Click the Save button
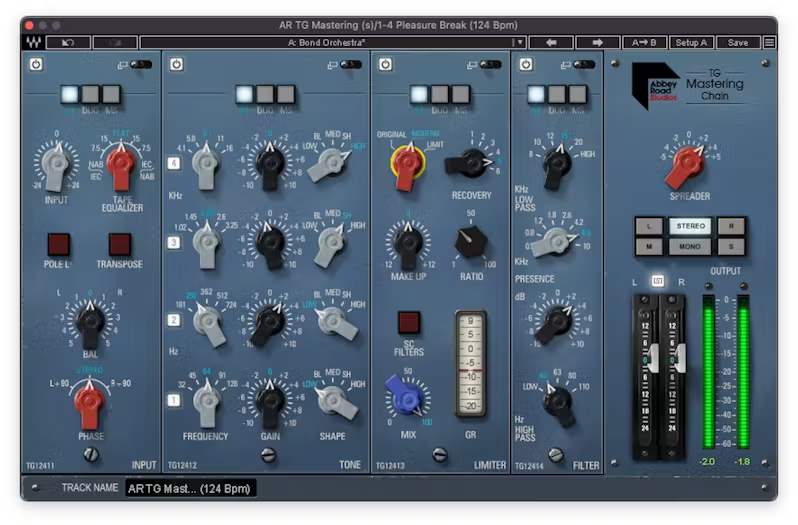 [x=738, y=42]
